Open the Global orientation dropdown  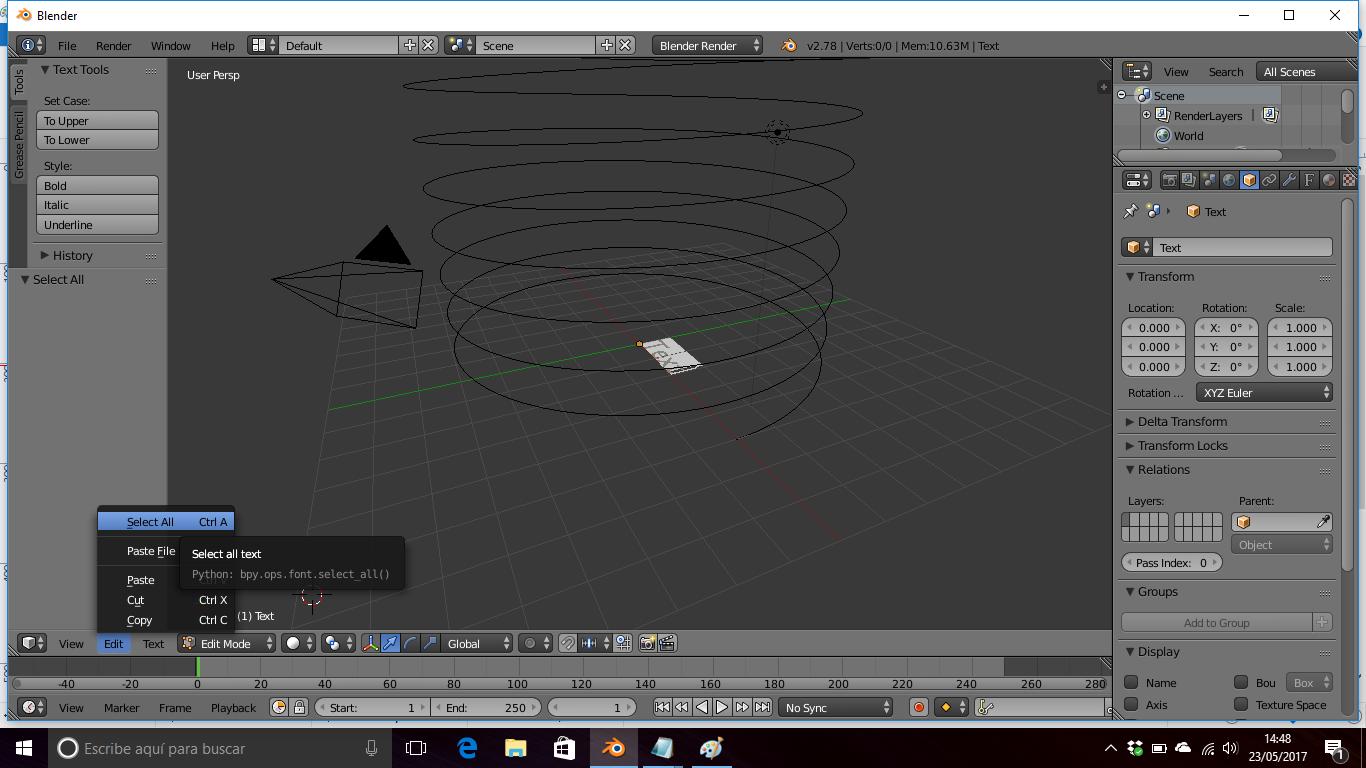click(x=478, y=643)
